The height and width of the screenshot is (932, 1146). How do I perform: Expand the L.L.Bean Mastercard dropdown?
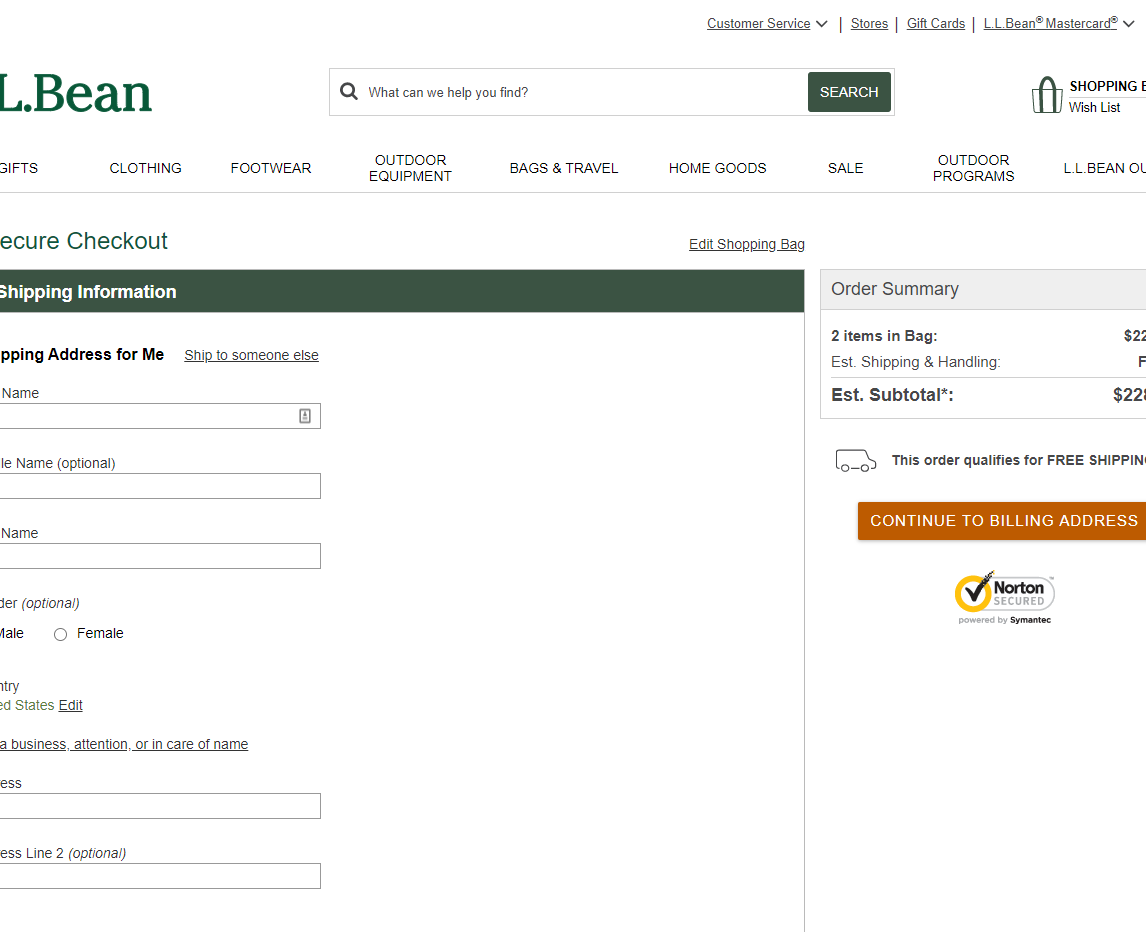click(x=1058, y=23)
